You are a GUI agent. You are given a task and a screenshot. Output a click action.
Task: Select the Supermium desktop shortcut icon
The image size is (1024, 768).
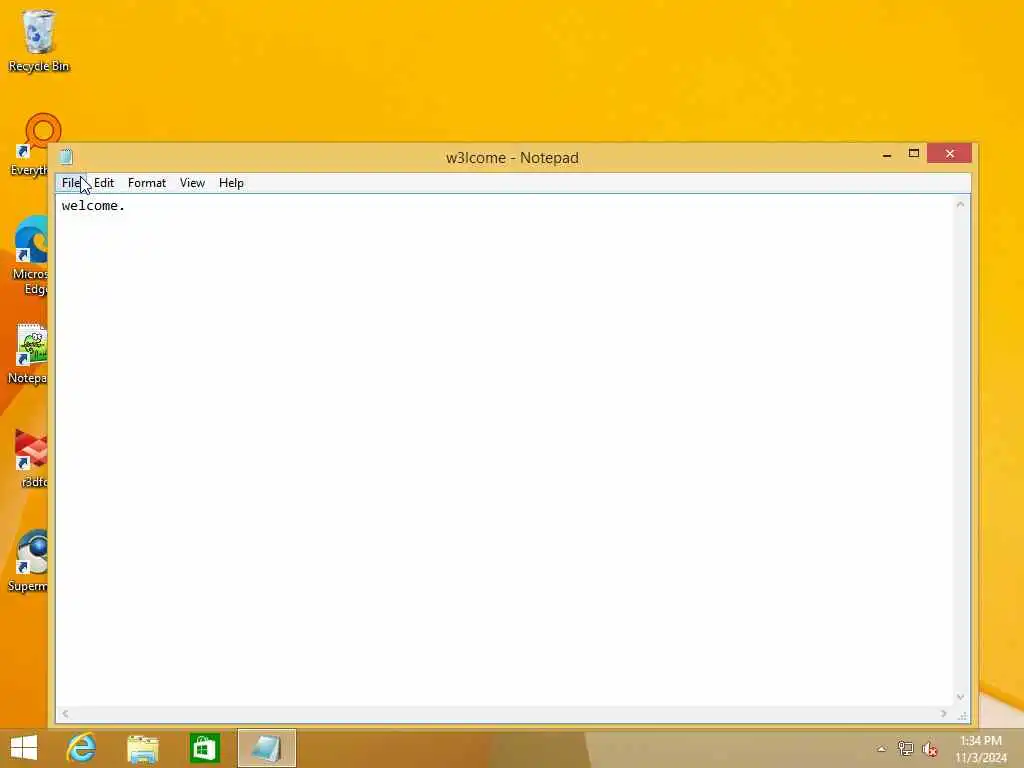[29, 560]
